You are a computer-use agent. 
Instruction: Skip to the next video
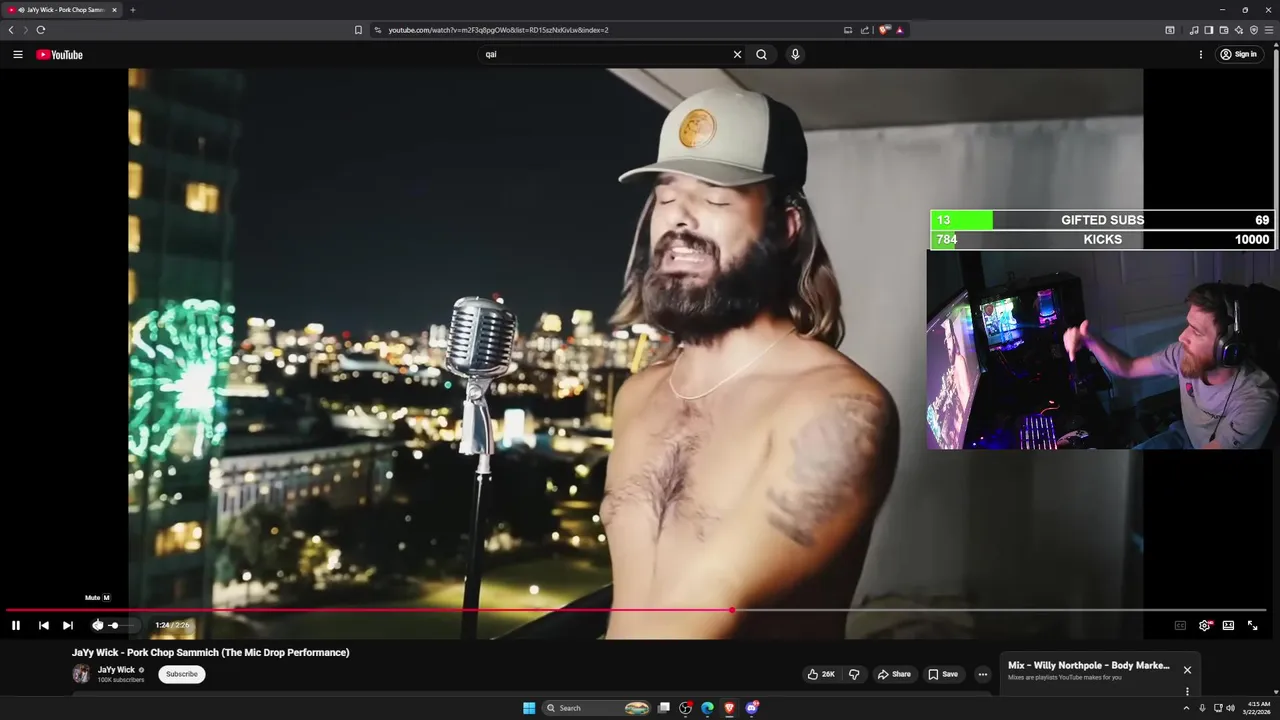point(67,625)
